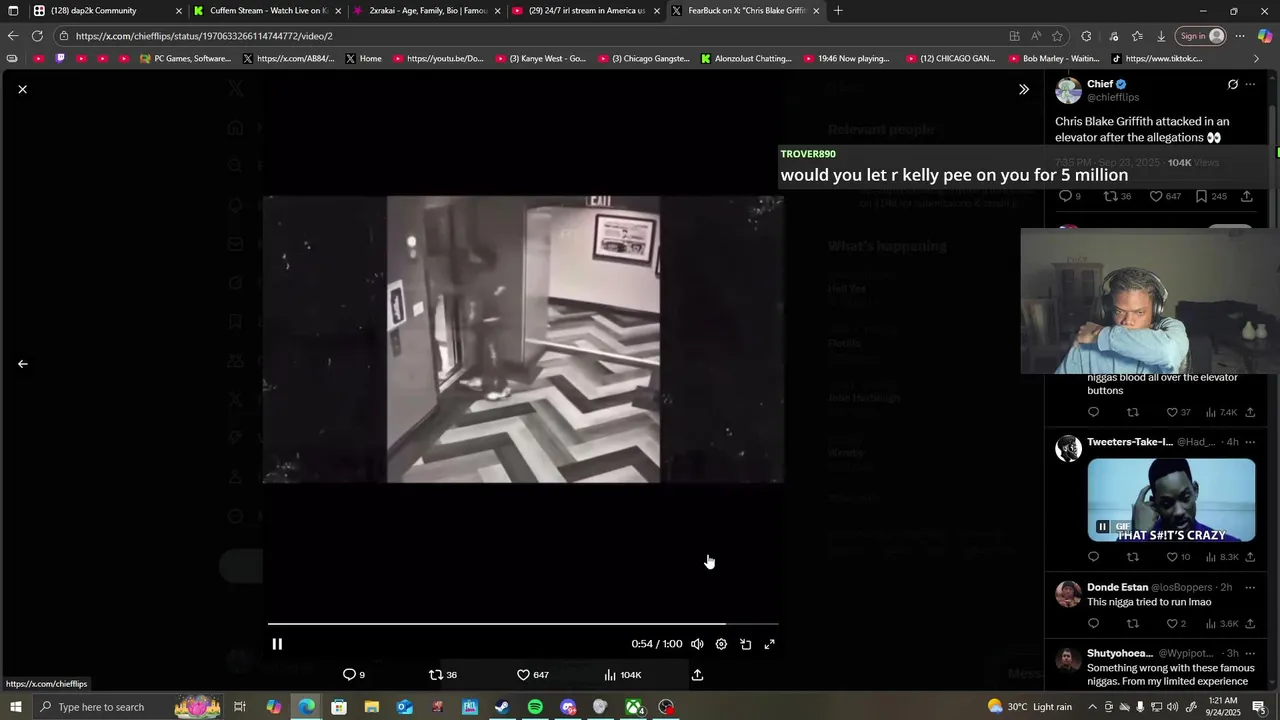Viewport: 1280px width, 720px height.
Task: Show more bookmarks chevron
Action: pos(1256,59)
